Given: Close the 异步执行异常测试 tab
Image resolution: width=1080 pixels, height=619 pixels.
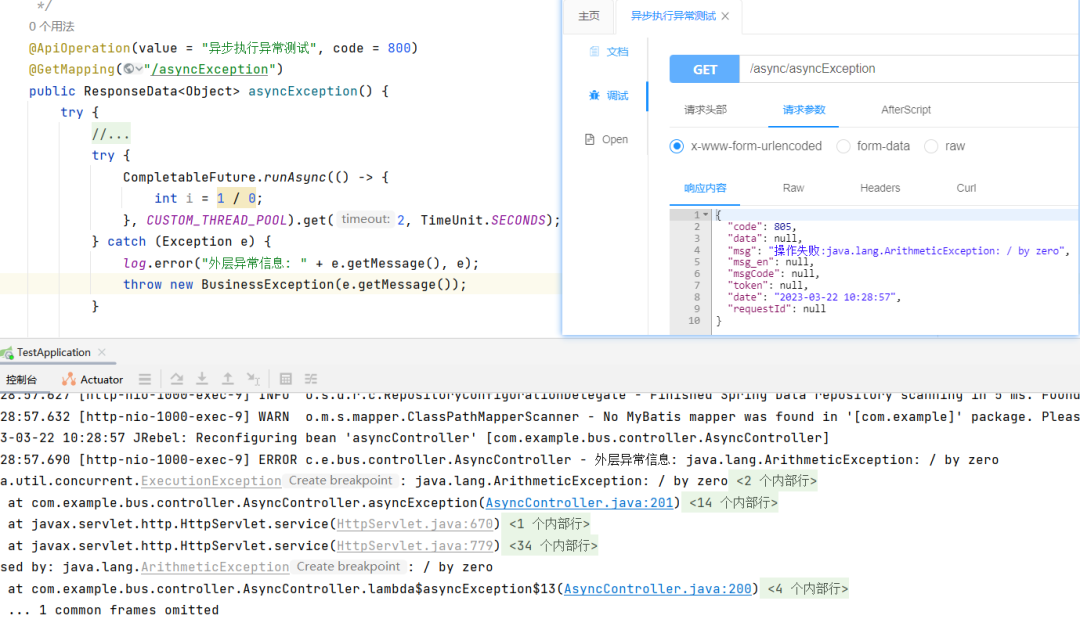Looking at the screenshot, I should coord(725,17).
